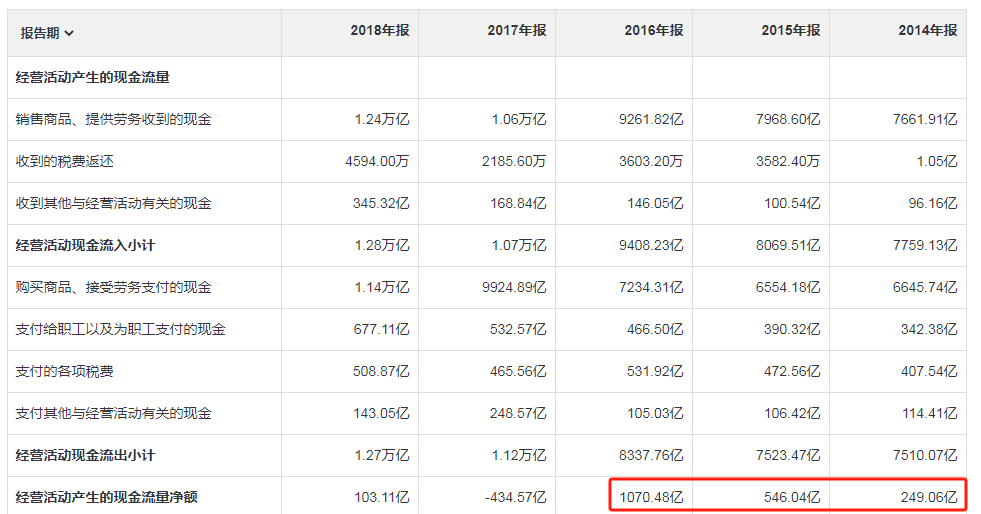
Task: Click the 销售商品、提供劳务收到的现金 row label
Action: [113, 119]
